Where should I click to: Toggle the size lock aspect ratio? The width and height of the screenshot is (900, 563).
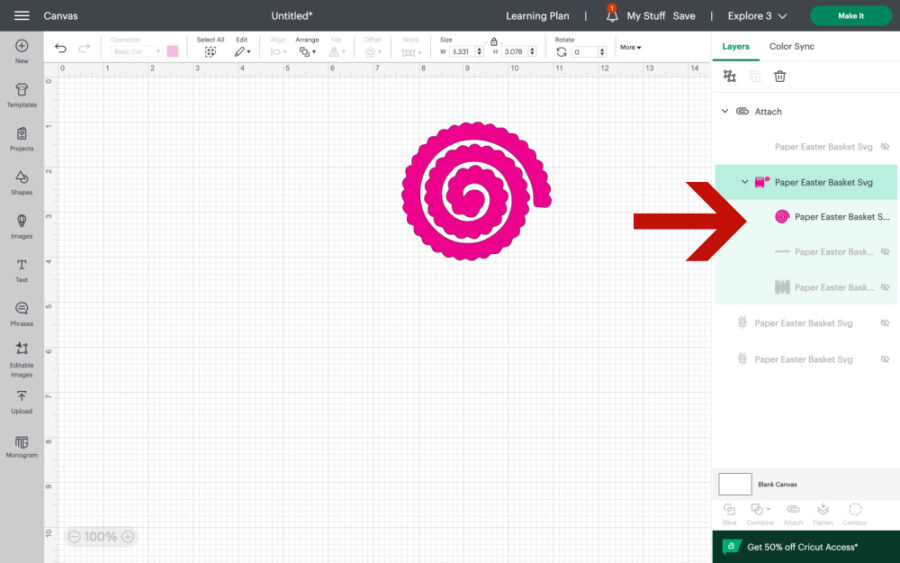tap(494, 42)
